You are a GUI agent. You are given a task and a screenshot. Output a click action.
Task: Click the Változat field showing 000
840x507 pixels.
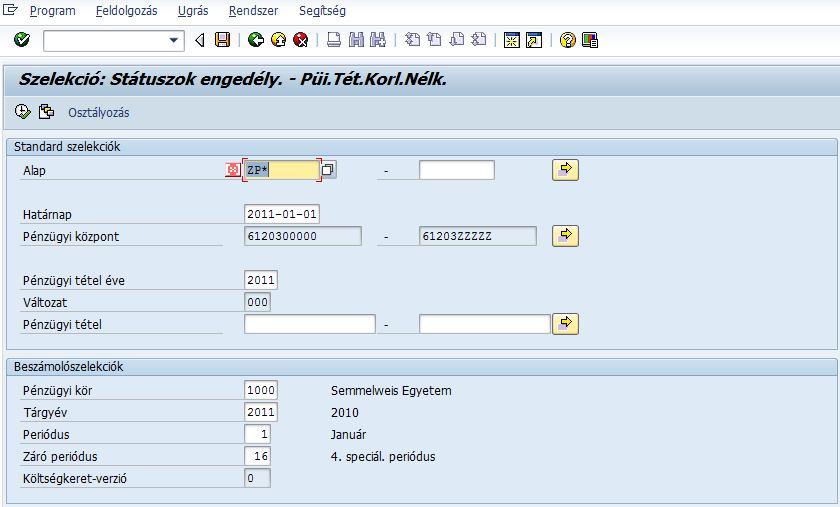click(257, 302)
